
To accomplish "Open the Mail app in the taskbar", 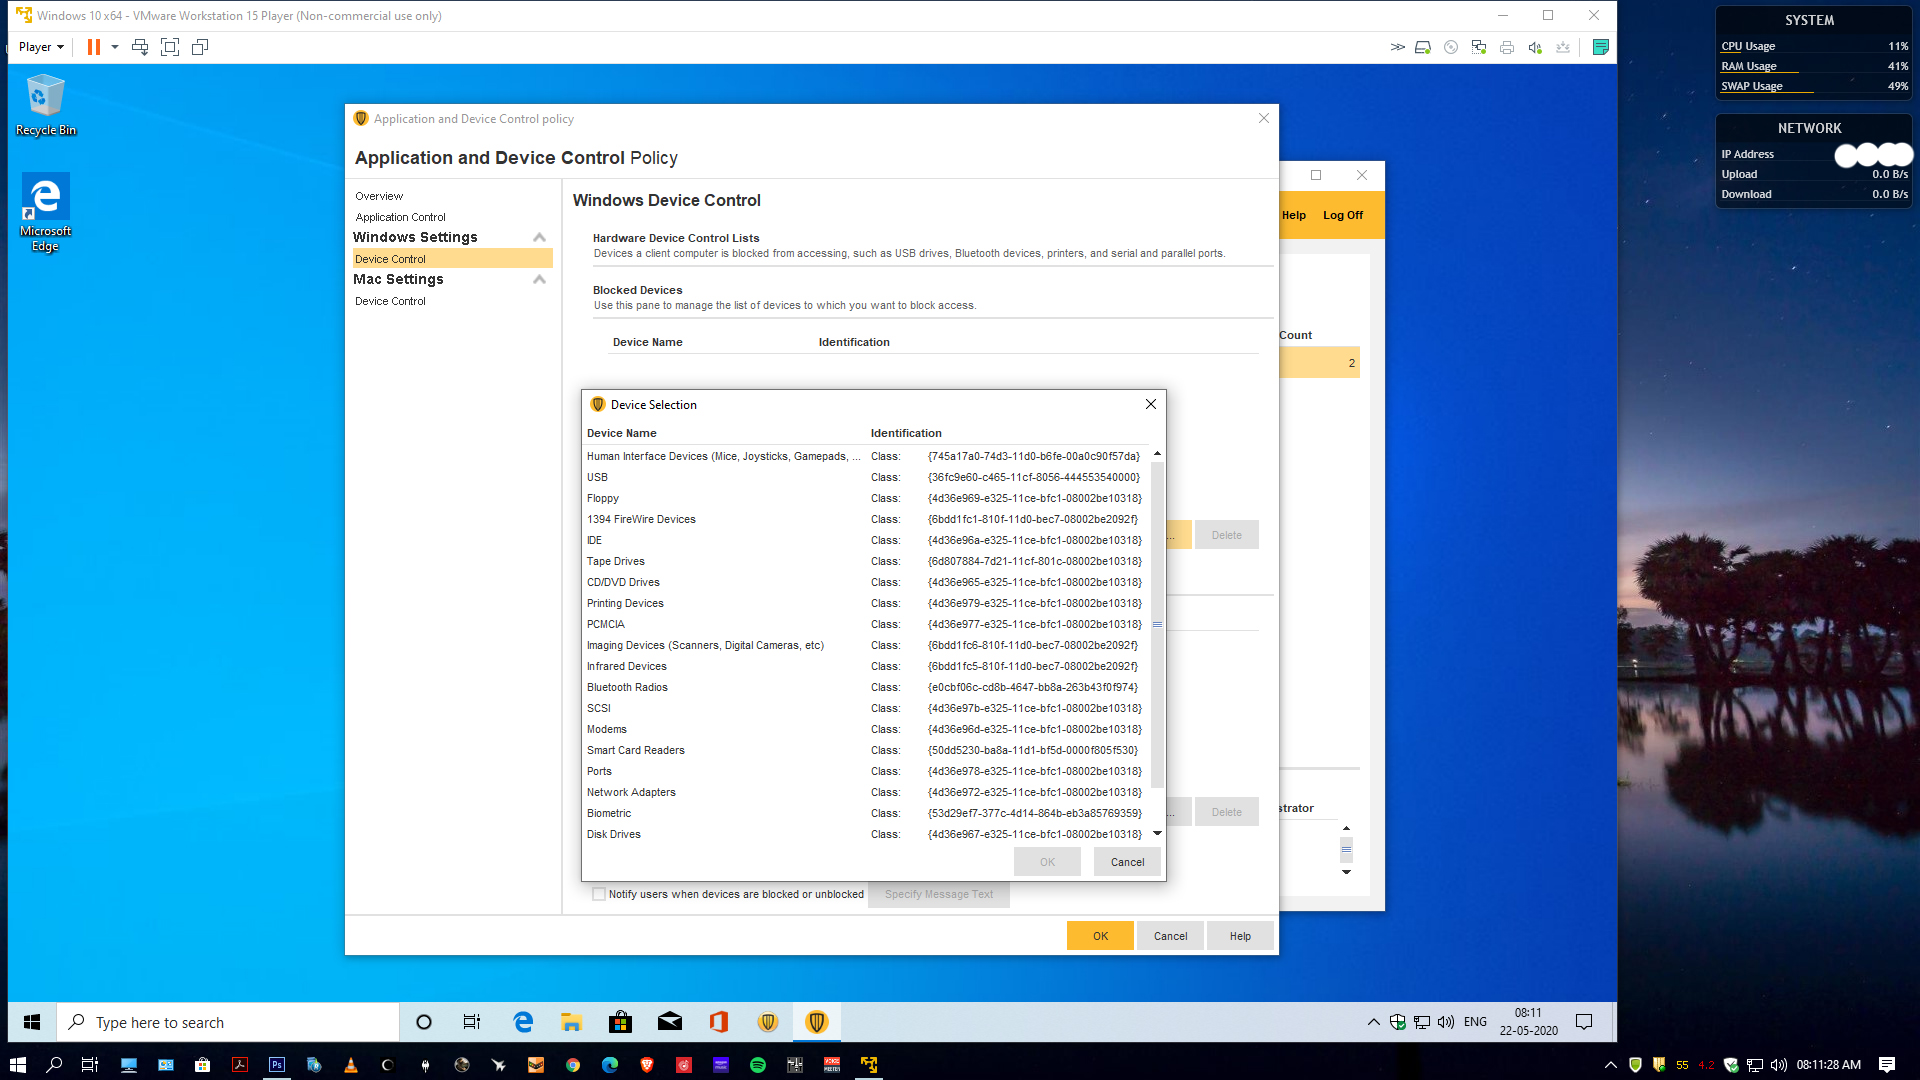I will tap(670, 1022).
